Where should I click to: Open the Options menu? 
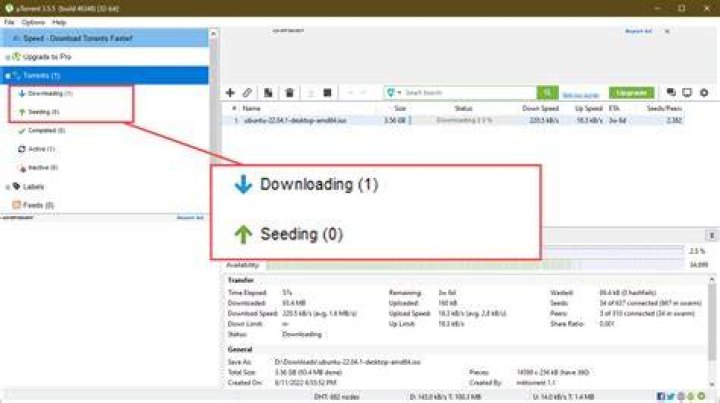[33, 22]
